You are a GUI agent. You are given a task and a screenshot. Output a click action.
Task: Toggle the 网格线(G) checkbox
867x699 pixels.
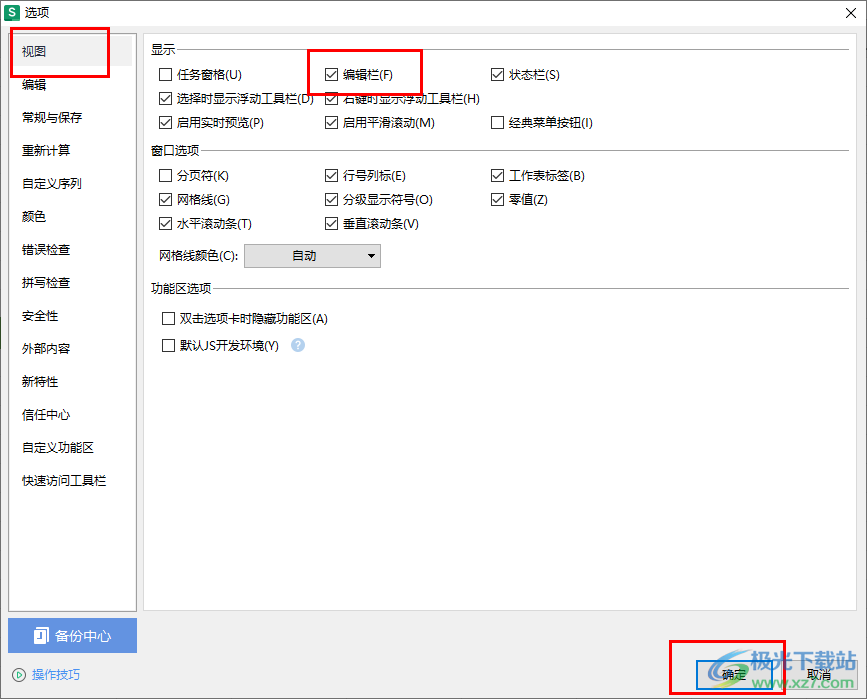coord(165,199)
